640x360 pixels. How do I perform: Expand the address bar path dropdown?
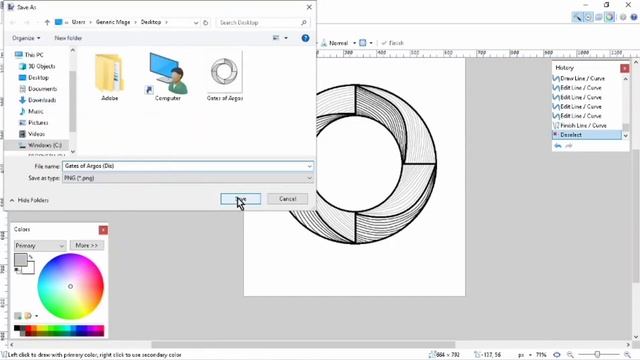196,22
